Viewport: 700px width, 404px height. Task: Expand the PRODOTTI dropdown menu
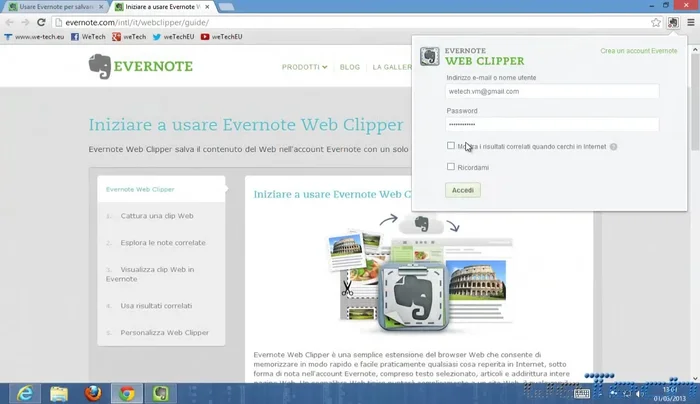click(x=304, y=67)
